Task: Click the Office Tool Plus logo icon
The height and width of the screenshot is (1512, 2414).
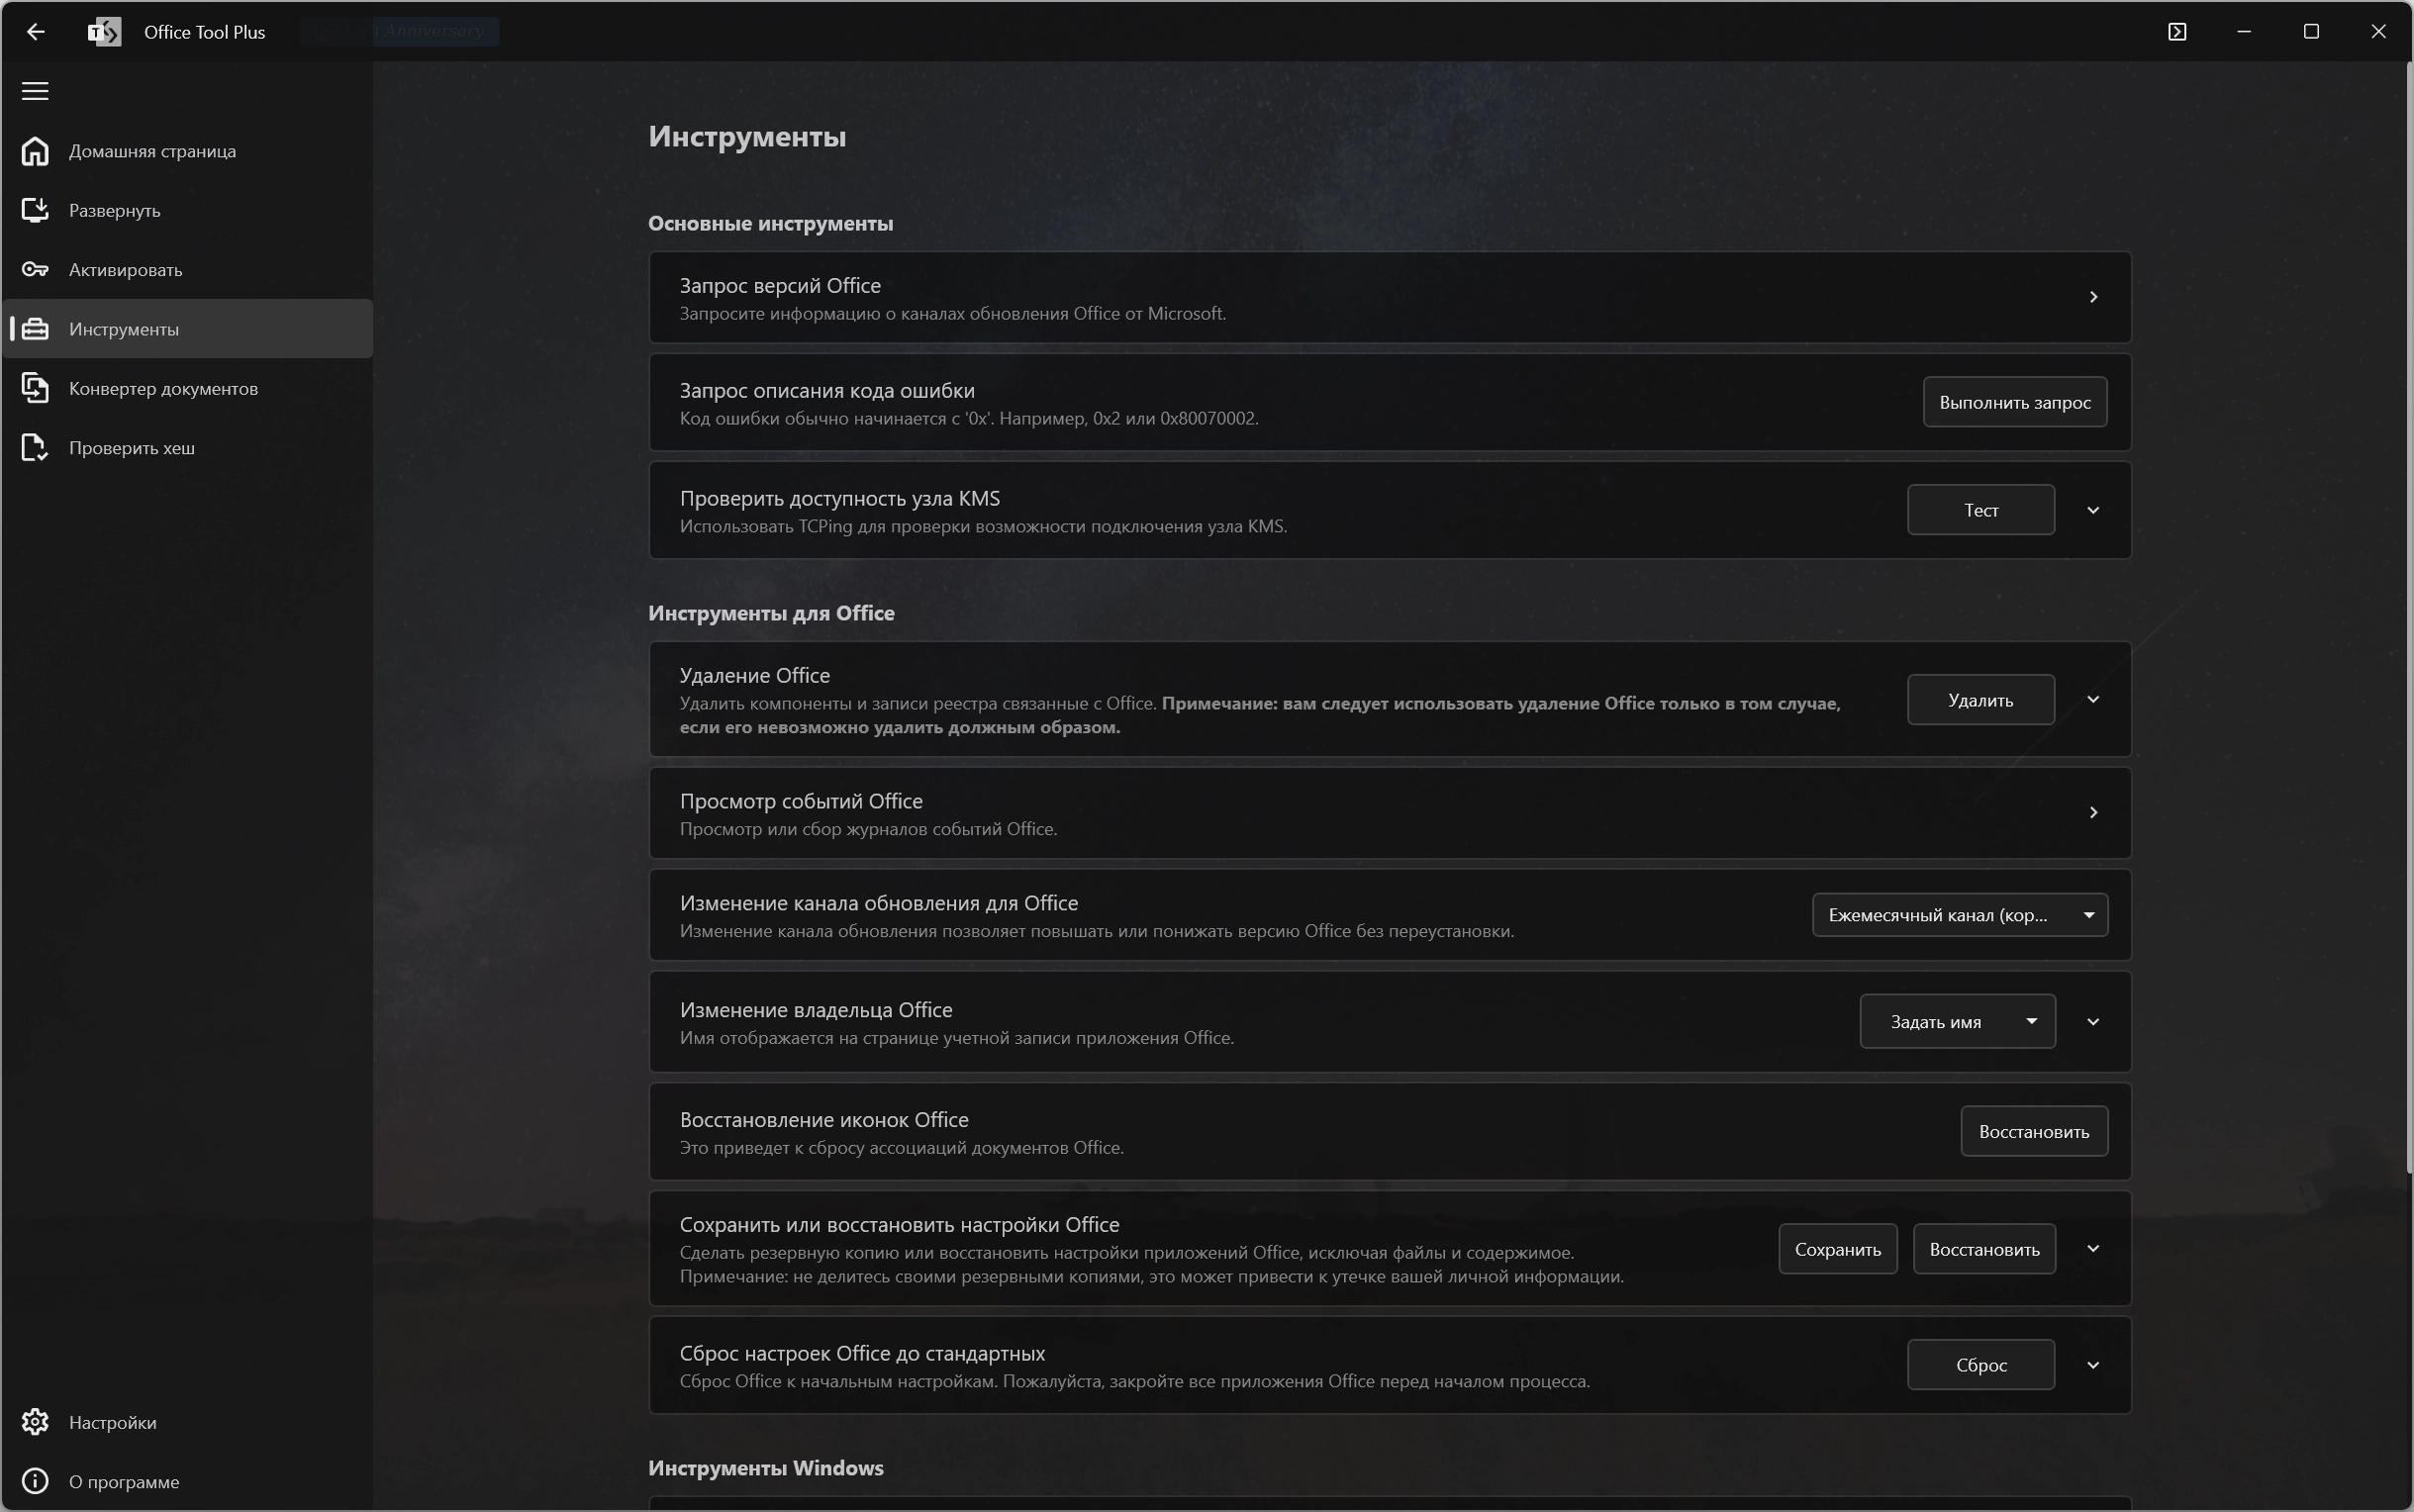Action: (x=104, y=32)
